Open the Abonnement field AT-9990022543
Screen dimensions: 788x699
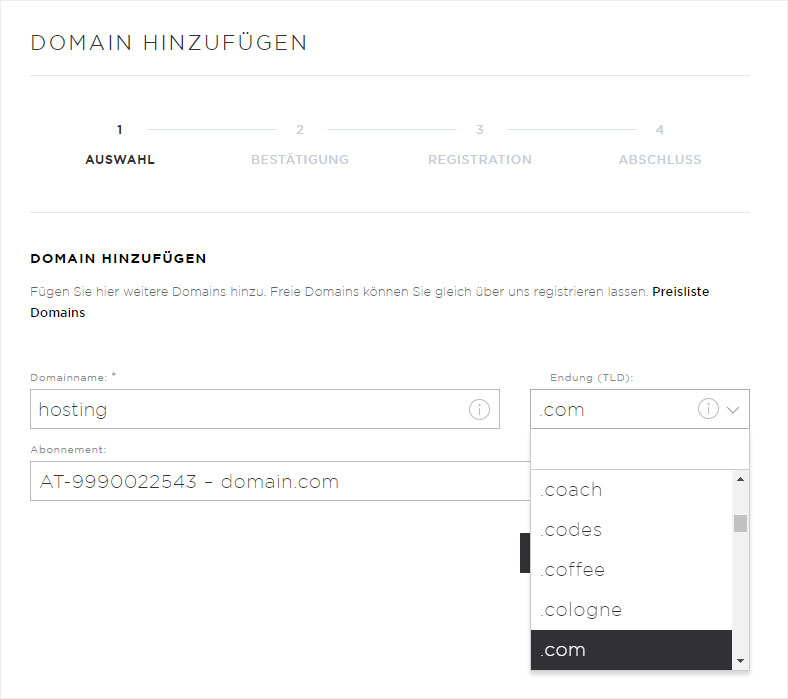280,481
